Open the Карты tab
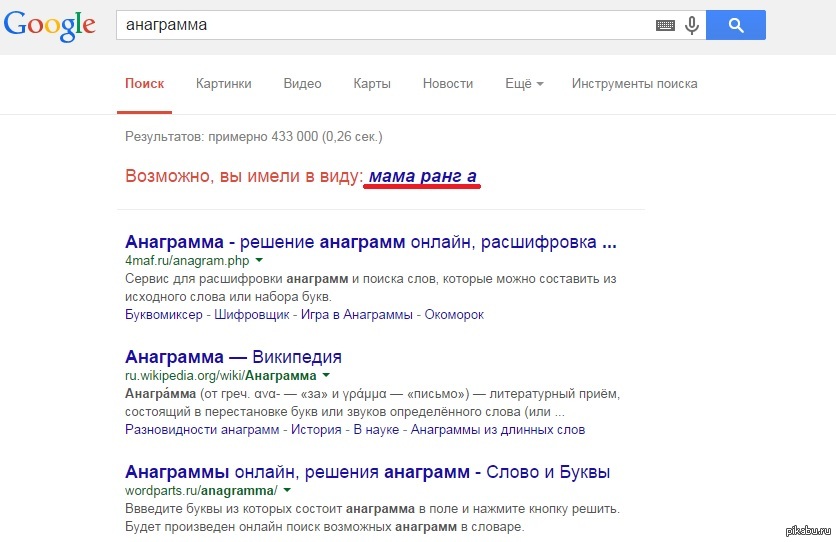836x542 pixels. [x=372, y=84]
